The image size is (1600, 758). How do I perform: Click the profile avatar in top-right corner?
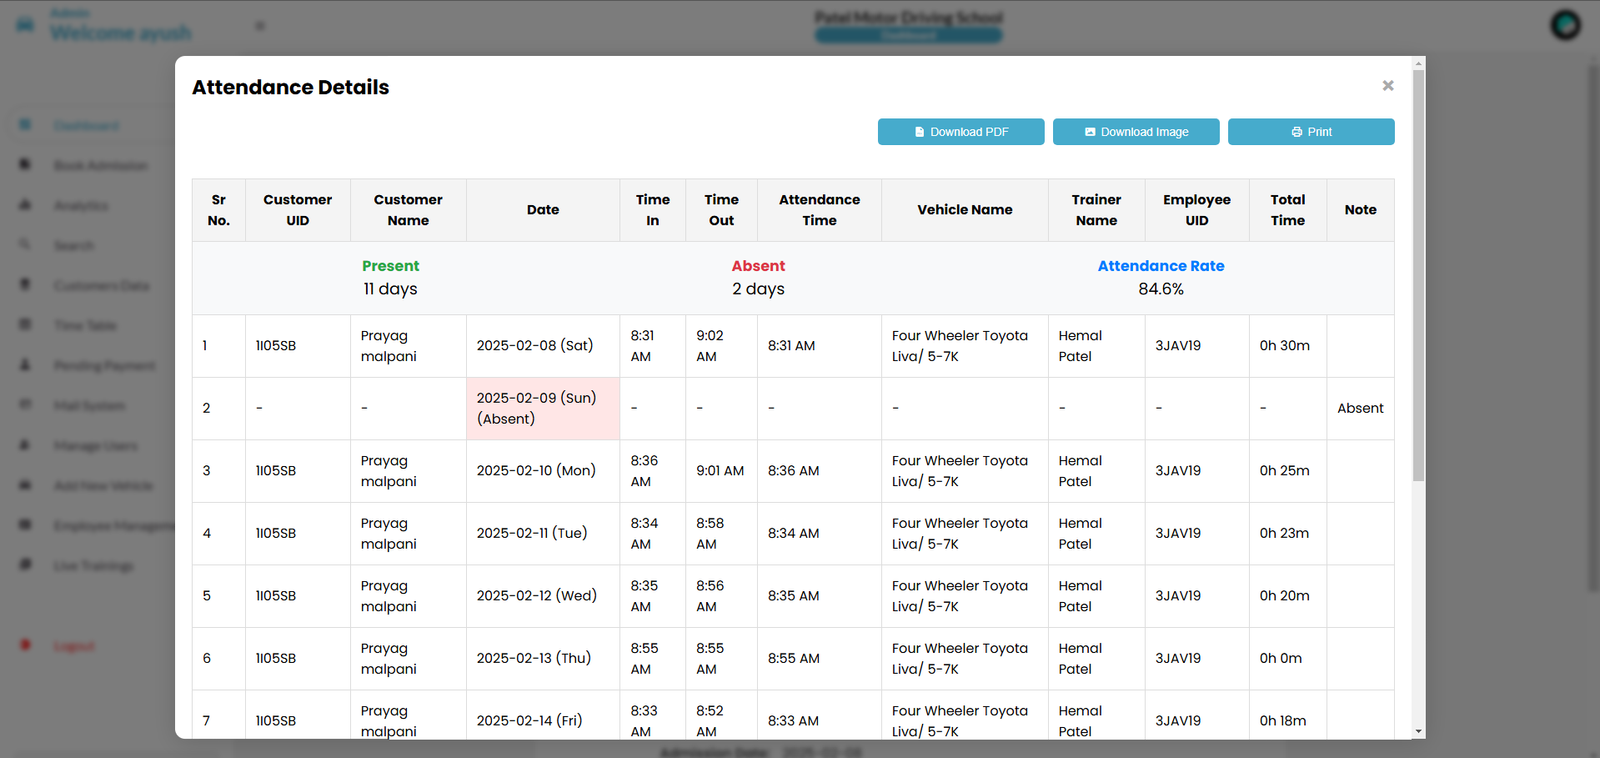point(1565,24)
